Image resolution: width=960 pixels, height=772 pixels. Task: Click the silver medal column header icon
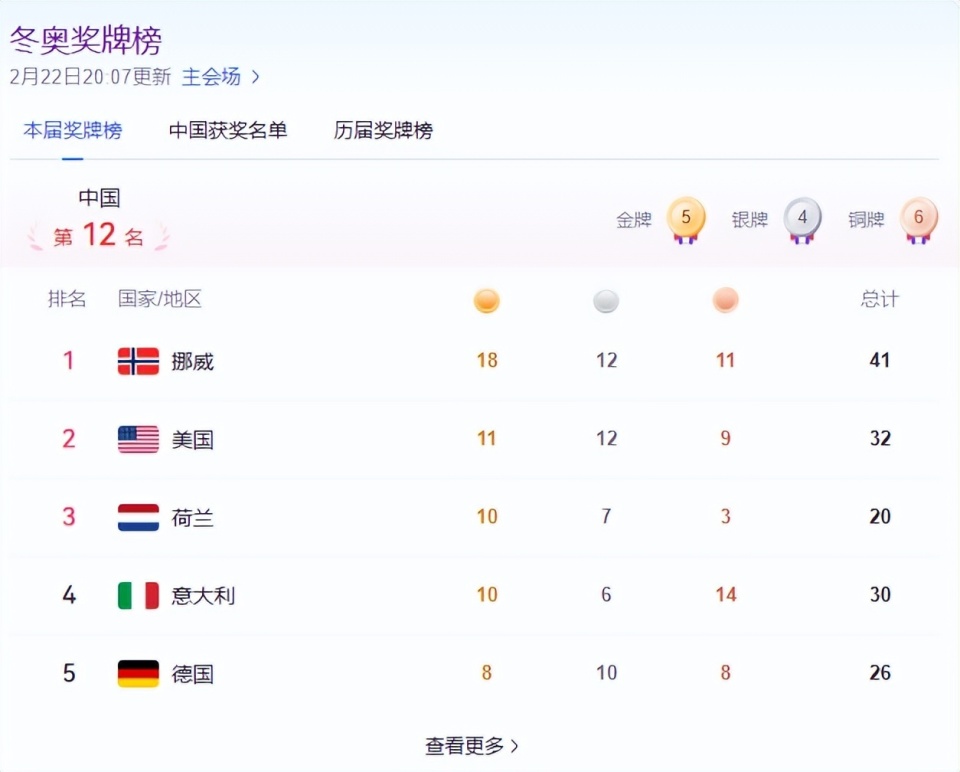click(x=606, y=300)
